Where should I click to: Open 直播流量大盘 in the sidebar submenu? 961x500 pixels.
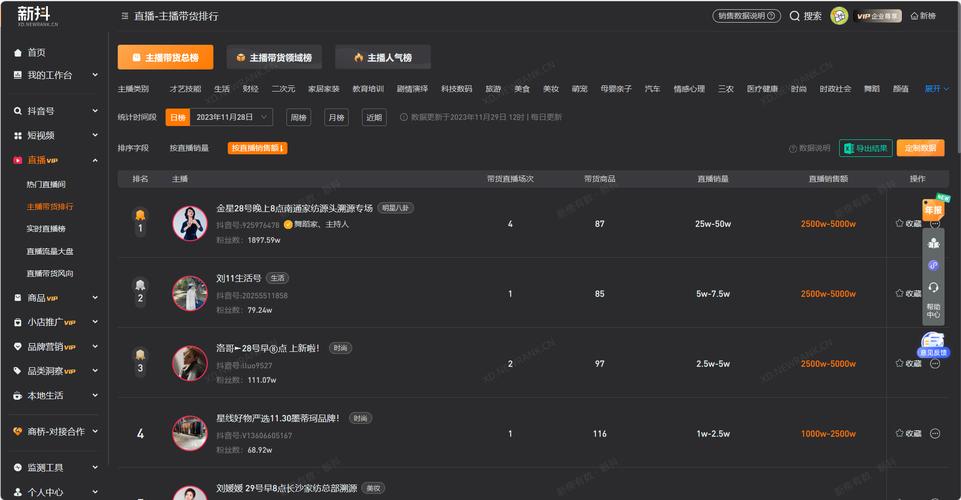50,251
